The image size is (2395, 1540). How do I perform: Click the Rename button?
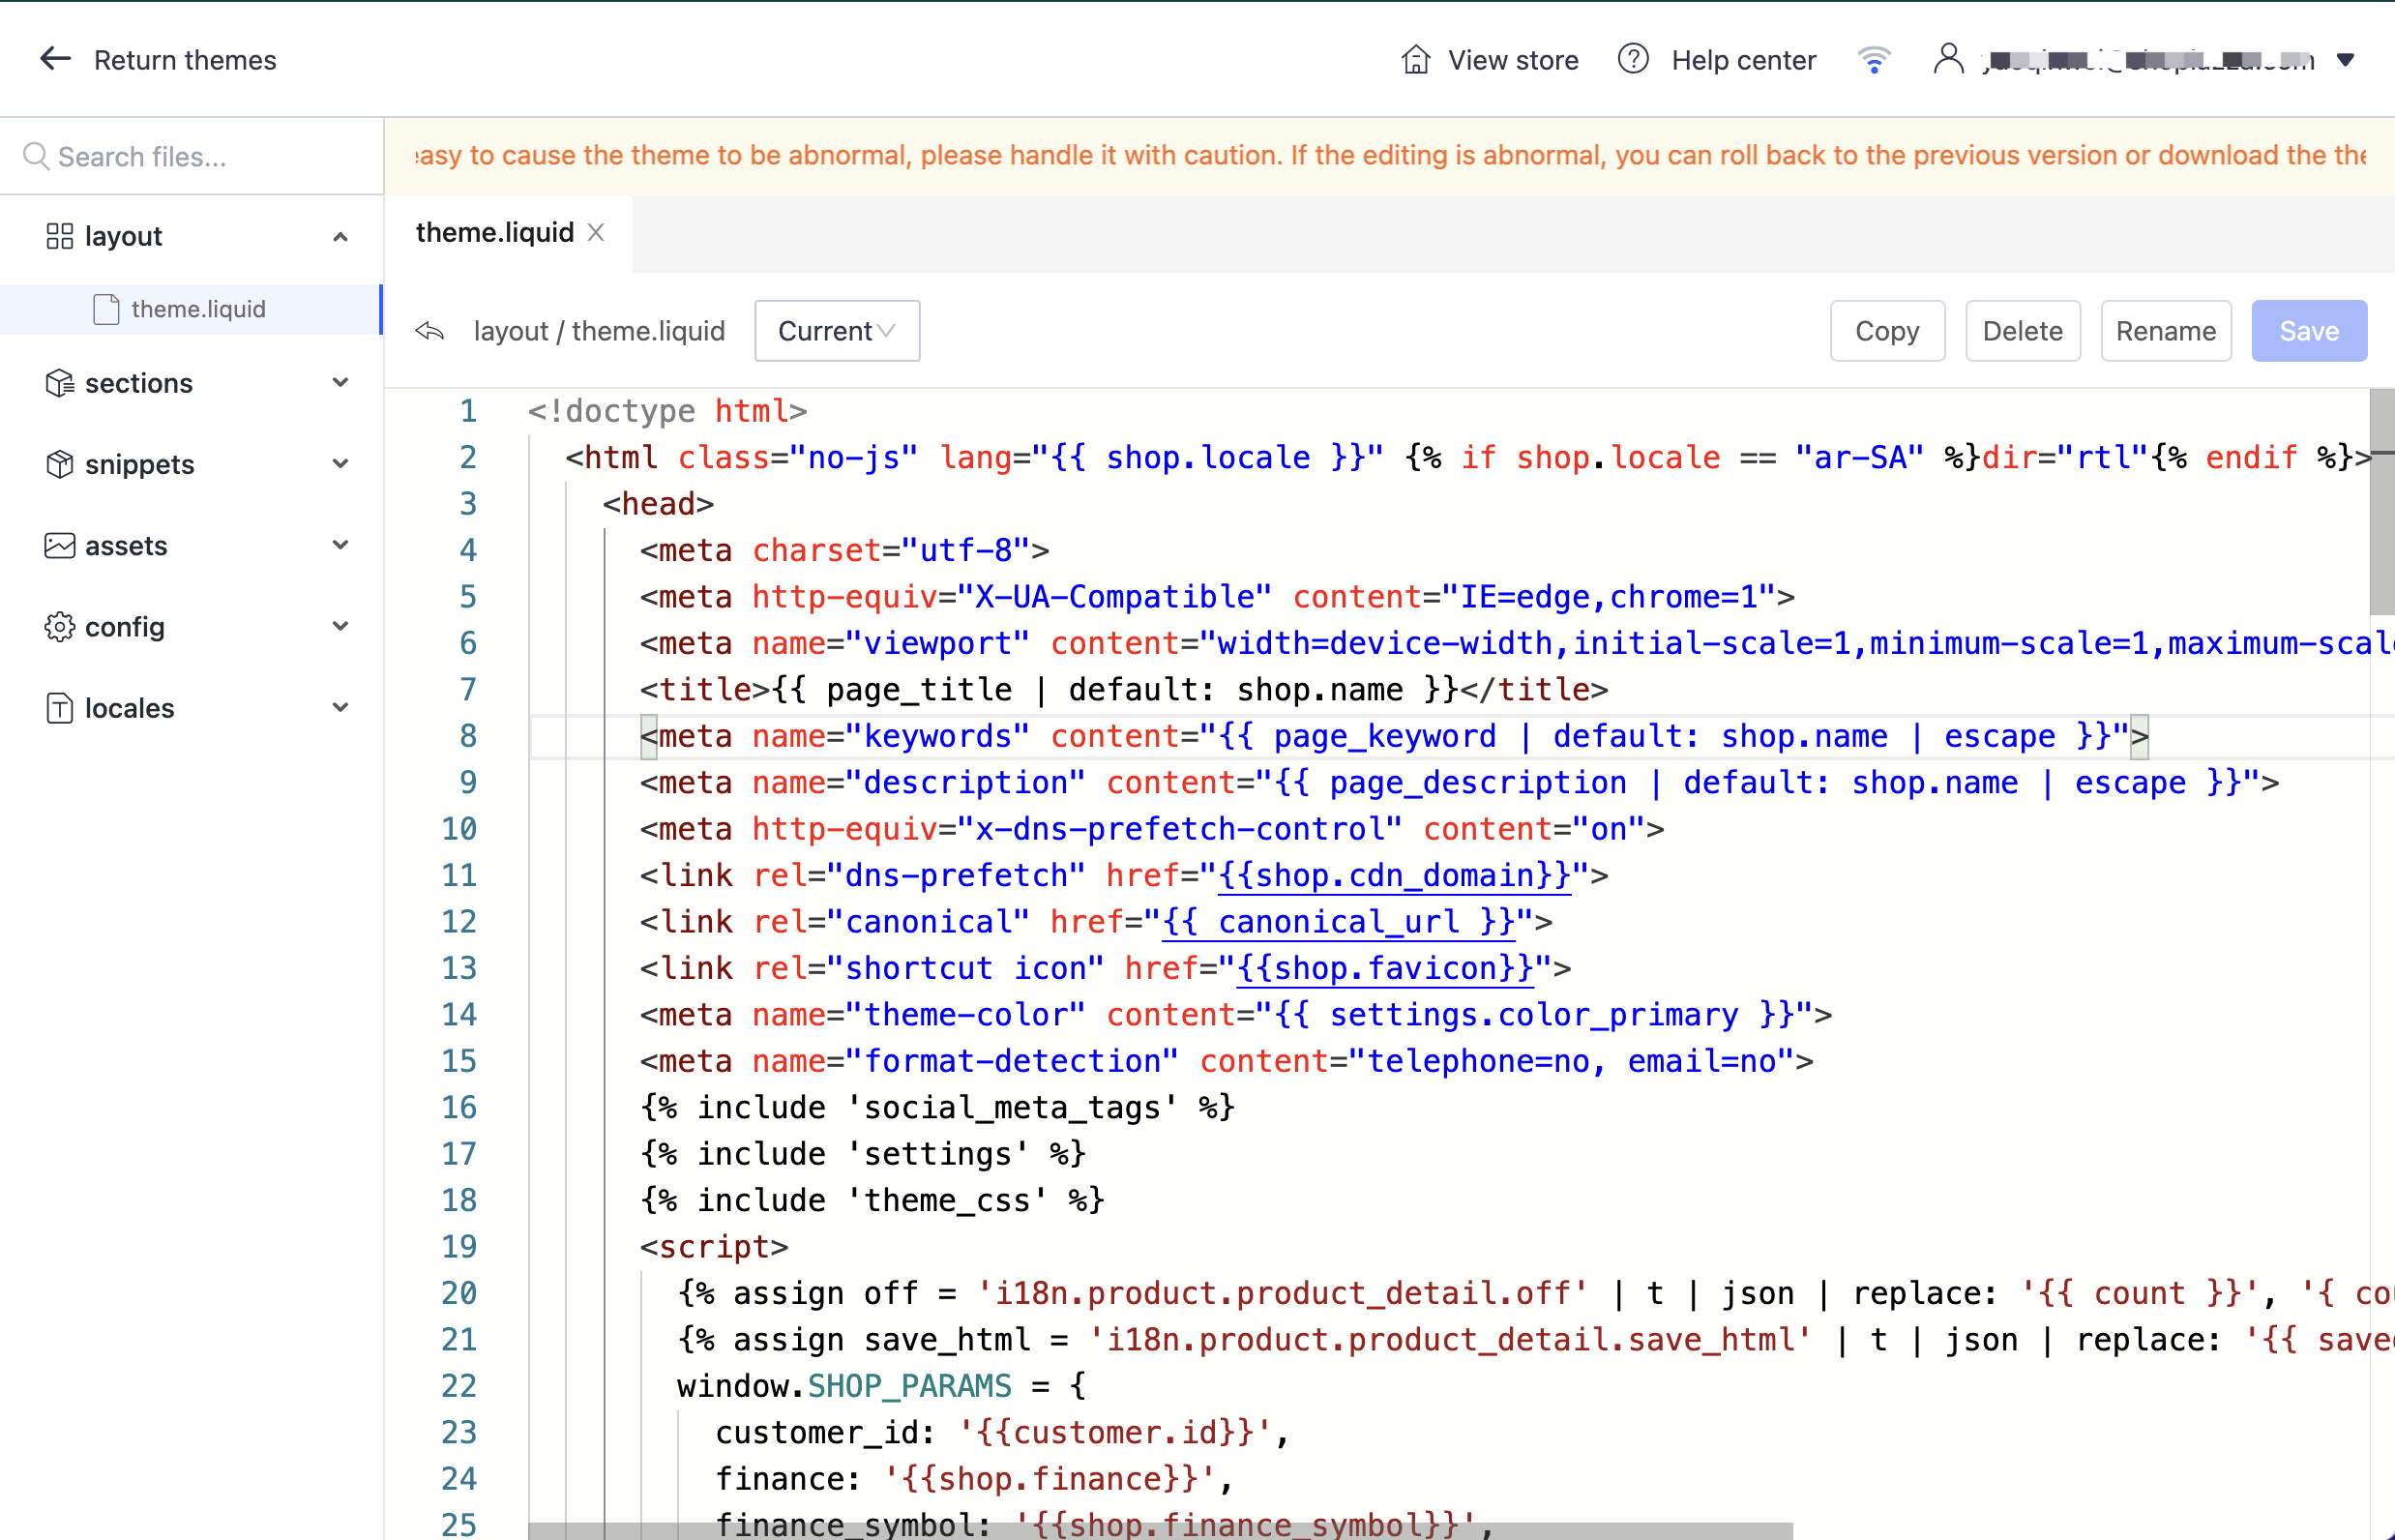coord(2165,331)
